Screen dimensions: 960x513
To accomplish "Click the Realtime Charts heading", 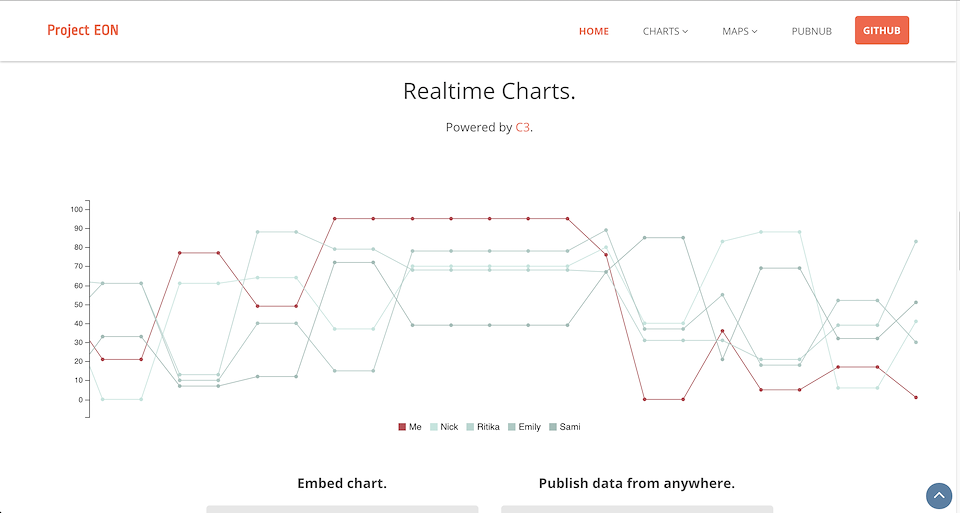I will 489,92.
